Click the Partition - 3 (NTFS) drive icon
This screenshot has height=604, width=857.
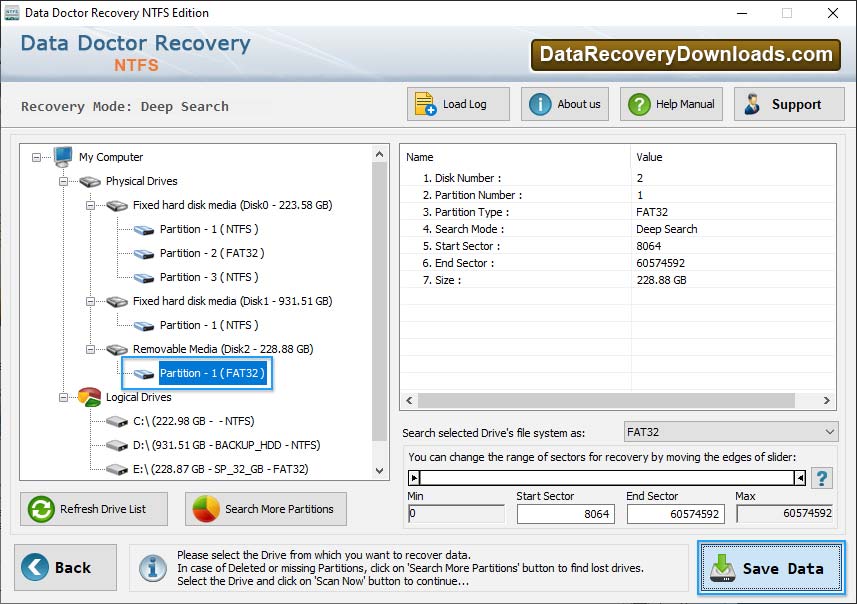[x=144, y=278]
